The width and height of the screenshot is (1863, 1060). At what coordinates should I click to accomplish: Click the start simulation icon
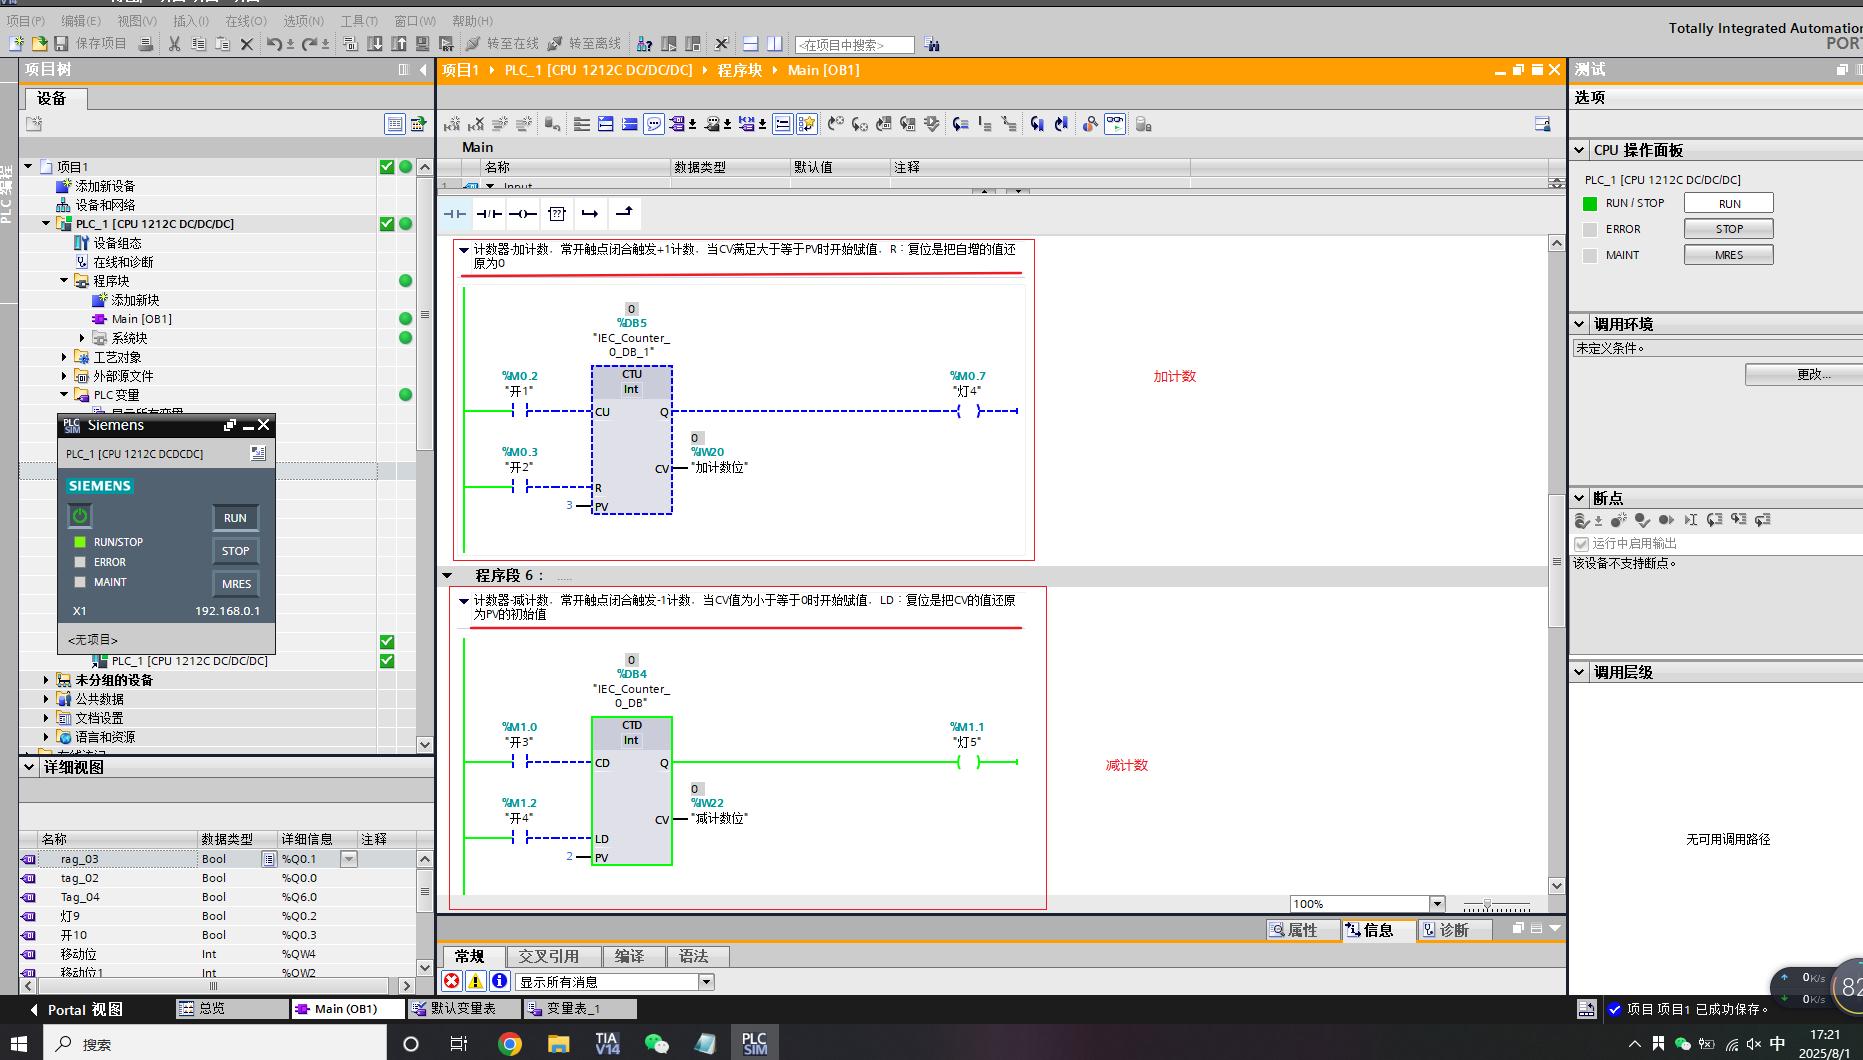point(423,44)
